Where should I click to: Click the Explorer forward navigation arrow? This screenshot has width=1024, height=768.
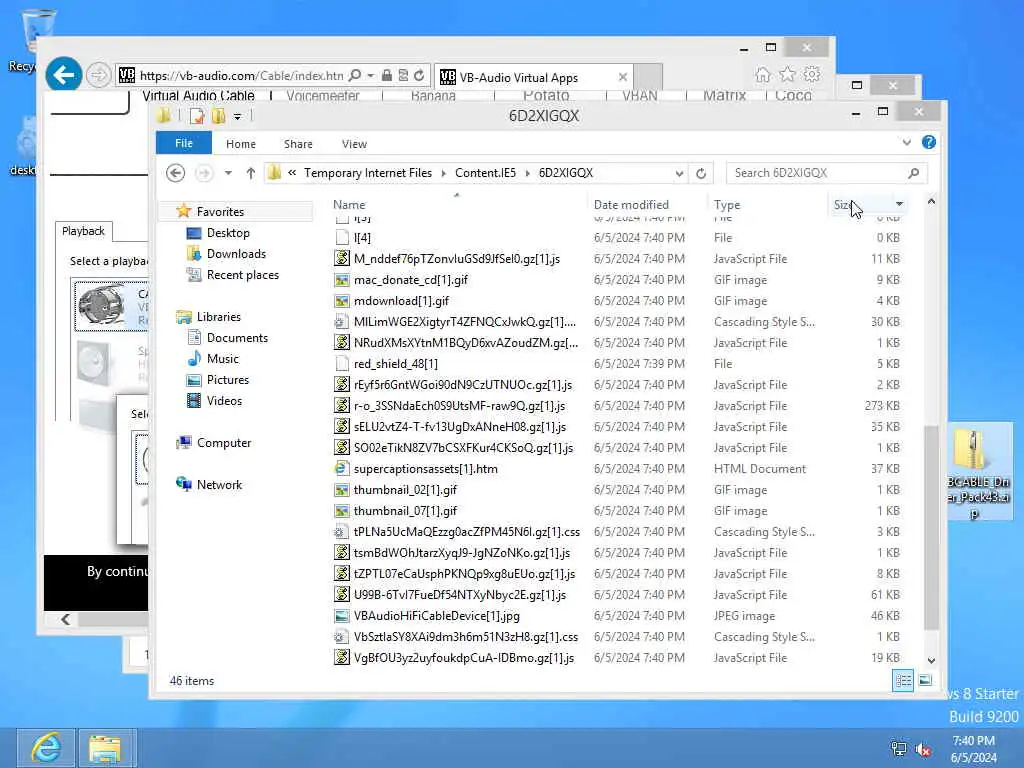204,173
